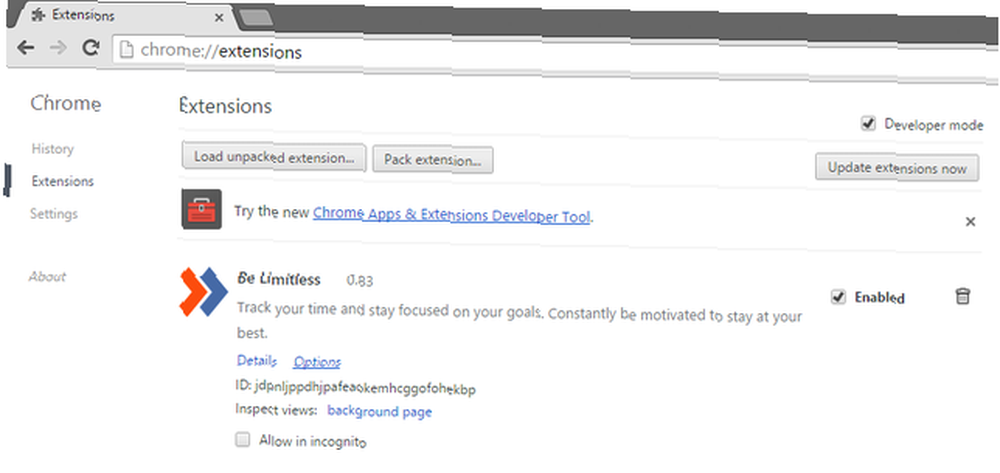Screen dimensions: 1000x473
Task: Open History in the Chrome sidebar
Action: (x=52, y=149)
